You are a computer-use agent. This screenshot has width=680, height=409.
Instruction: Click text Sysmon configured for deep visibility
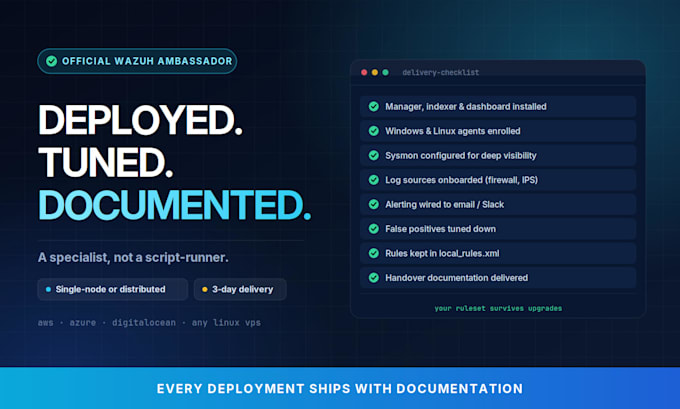pyautogui.click(x=461, y=156)
